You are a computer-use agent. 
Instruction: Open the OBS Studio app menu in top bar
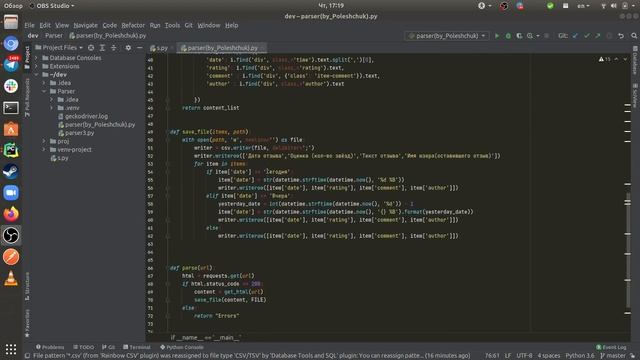pyautogui.click(x=52, y=6)
